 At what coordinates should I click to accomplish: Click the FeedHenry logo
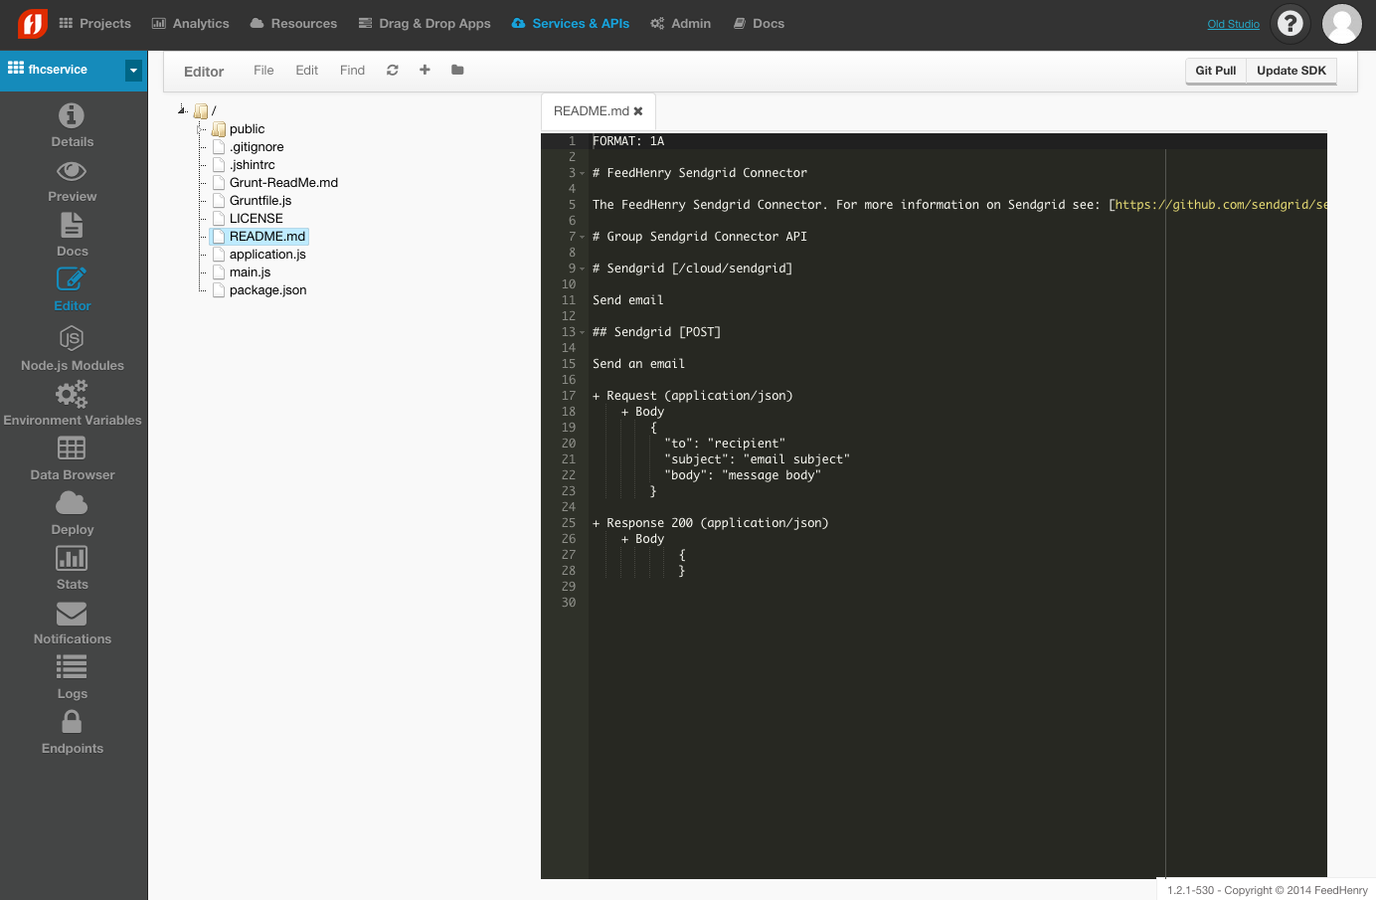[x=32, y=23]
